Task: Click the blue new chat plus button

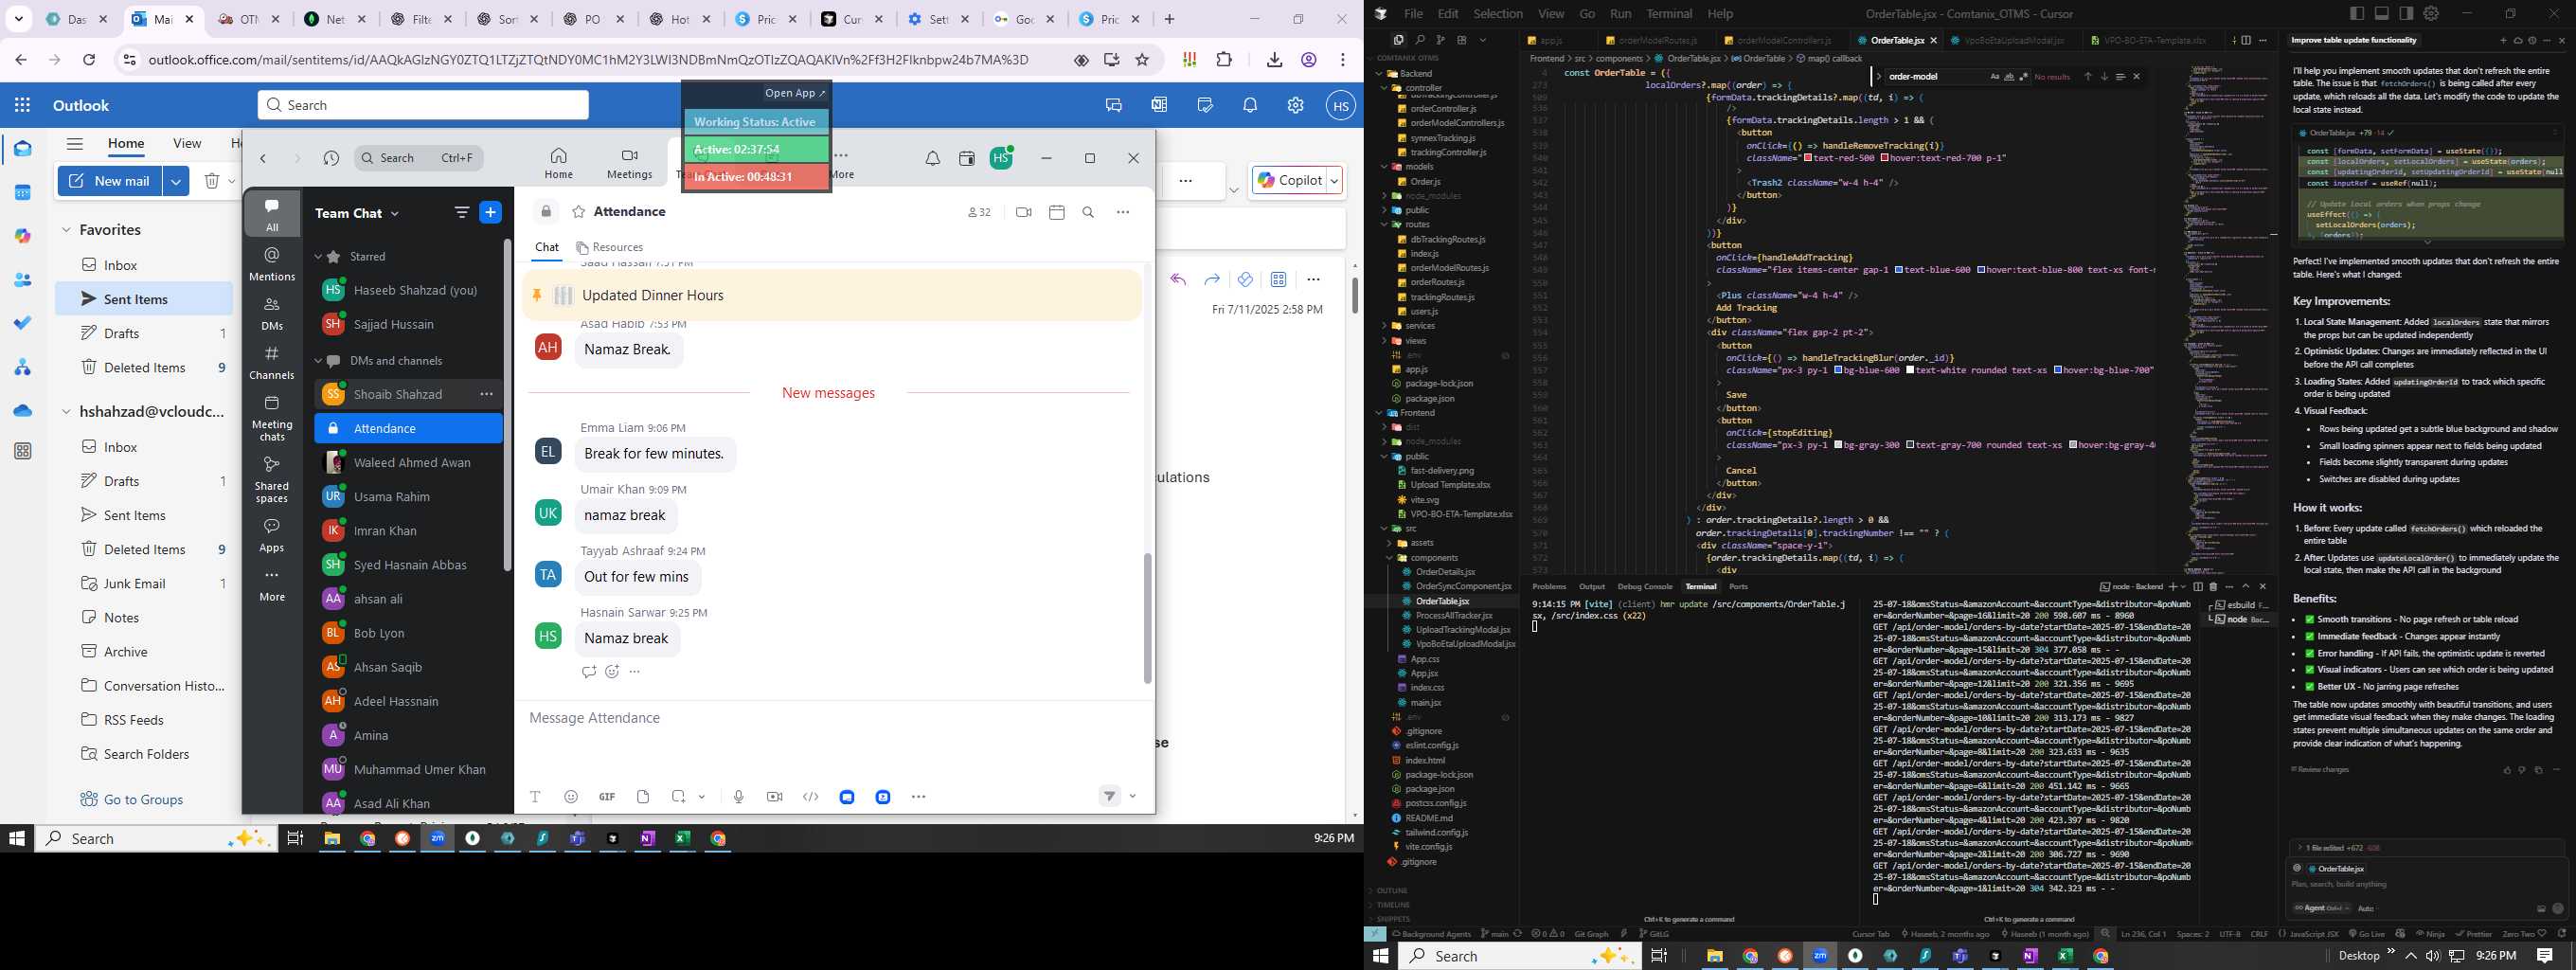Action: (490, 212)
